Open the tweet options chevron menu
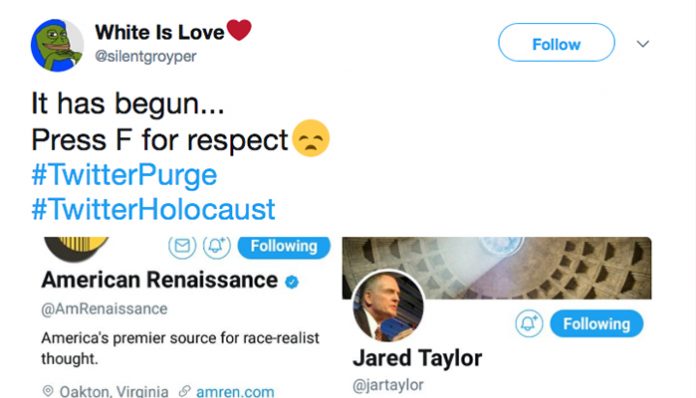 click(x=643, y=43)
